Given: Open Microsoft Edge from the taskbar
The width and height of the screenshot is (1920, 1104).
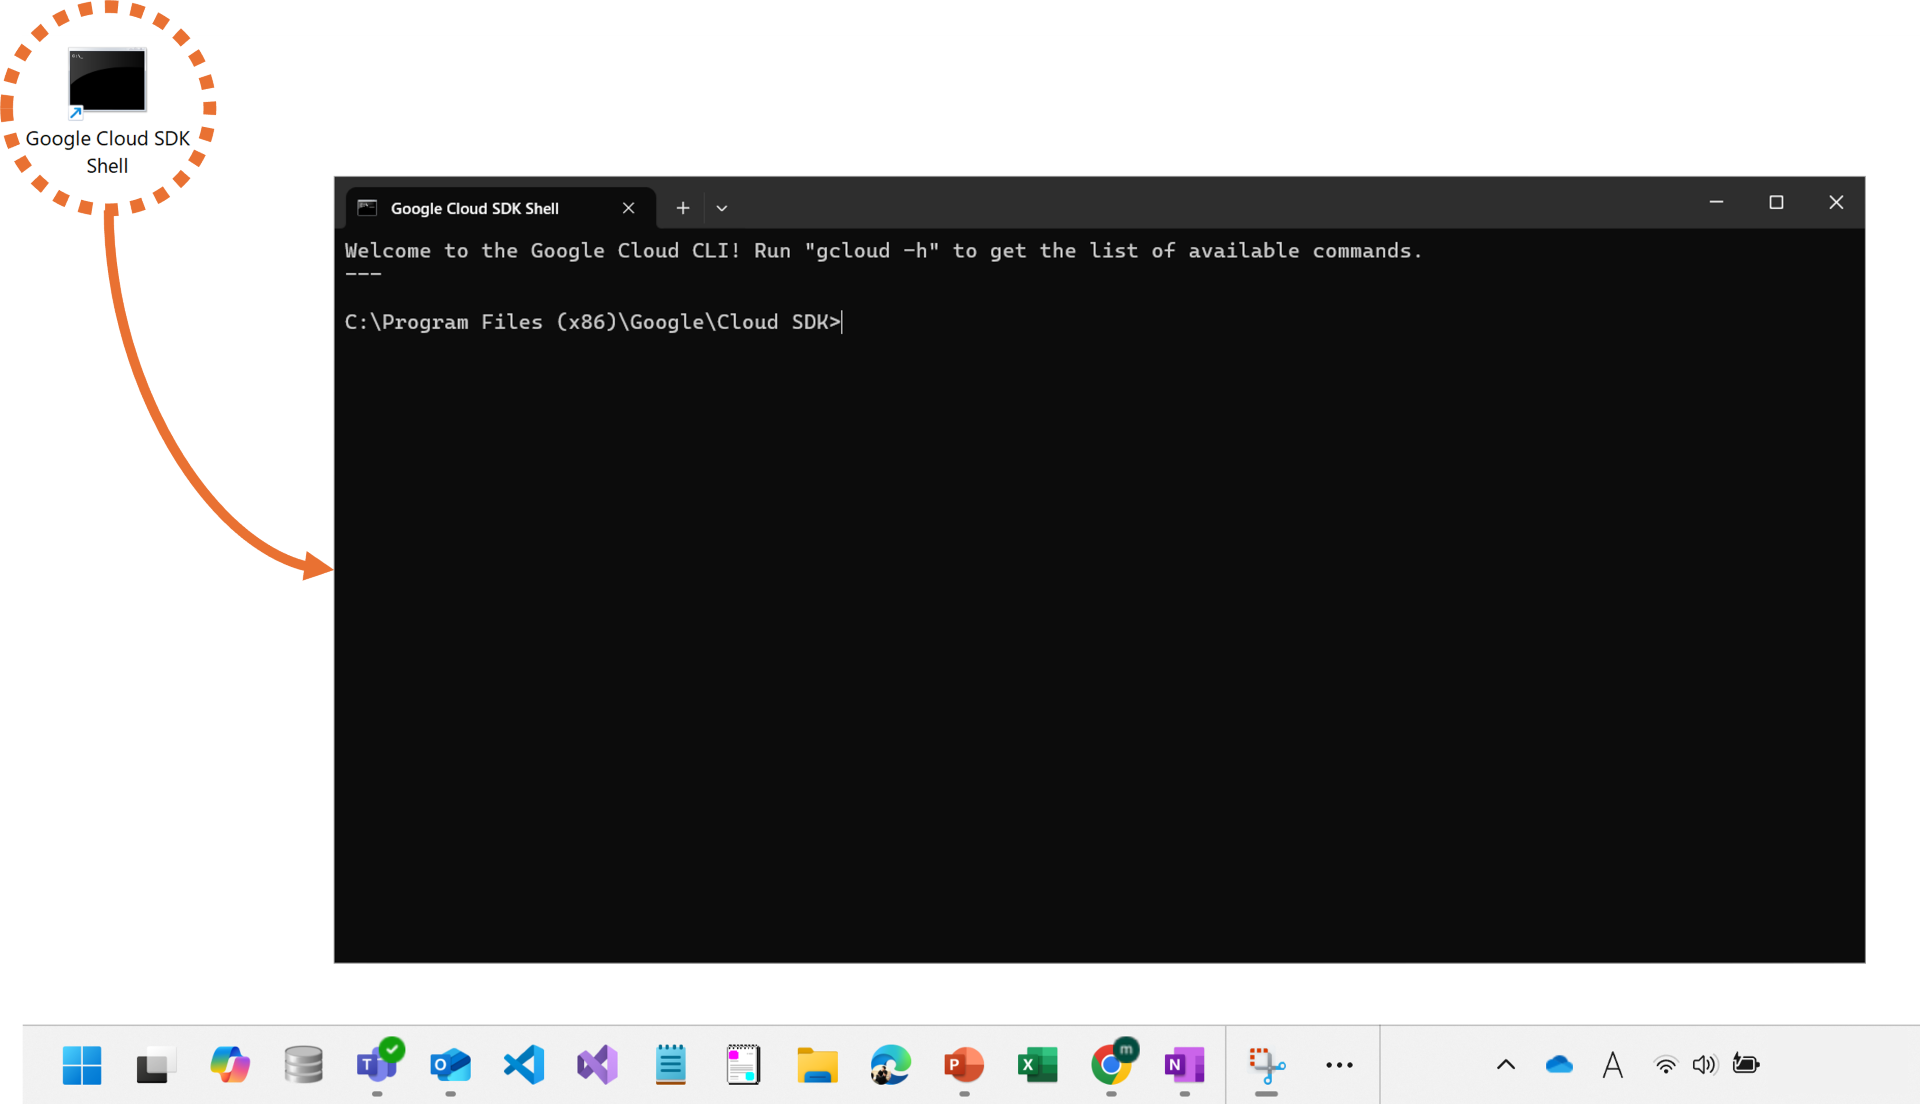Looking at the screenshot, I should coord(890,1065).
